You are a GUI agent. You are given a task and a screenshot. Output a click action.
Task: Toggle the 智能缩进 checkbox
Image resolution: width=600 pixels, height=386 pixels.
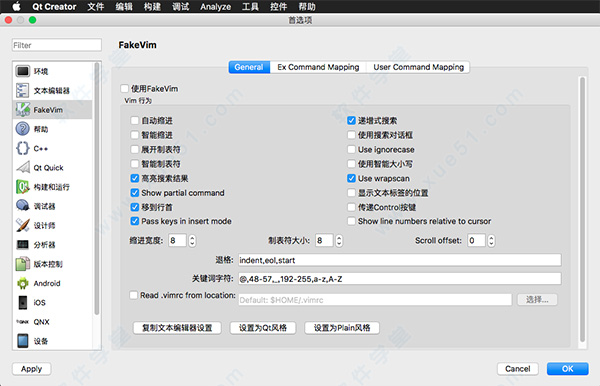pos(134,135)
